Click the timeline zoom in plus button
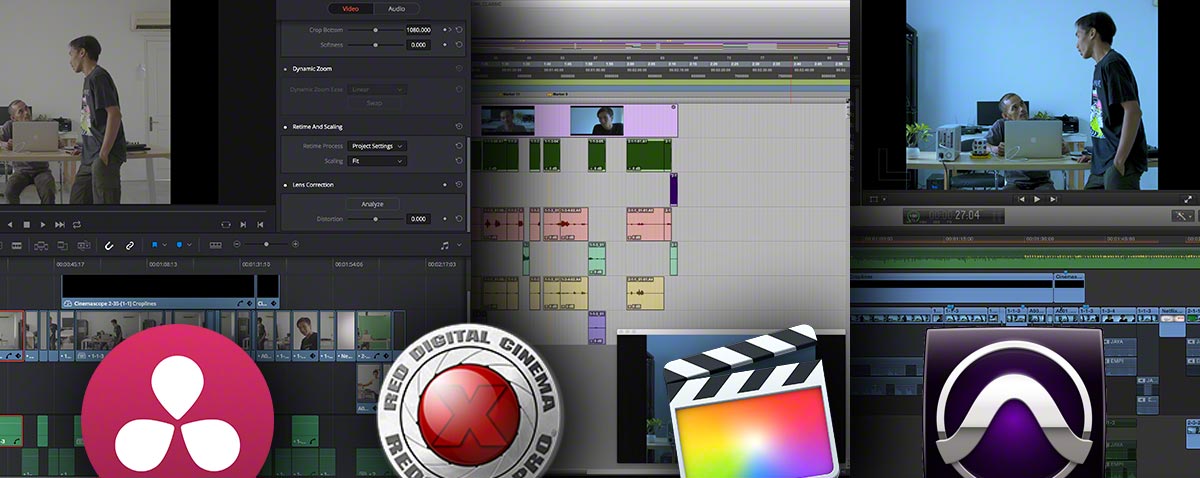This screenshot has width=1200, height=478. pyautogui.click(x=296, y=245)
